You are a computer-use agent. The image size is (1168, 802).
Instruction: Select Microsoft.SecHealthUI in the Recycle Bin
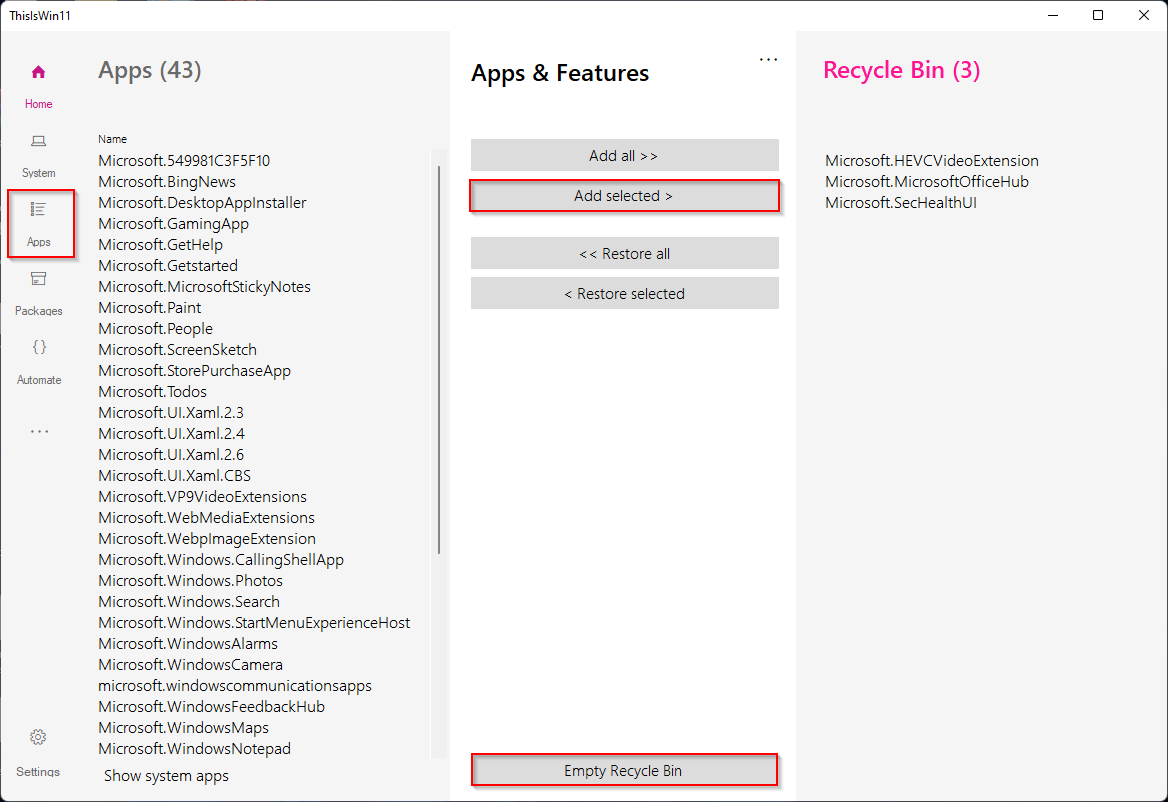tap(901, 203)
